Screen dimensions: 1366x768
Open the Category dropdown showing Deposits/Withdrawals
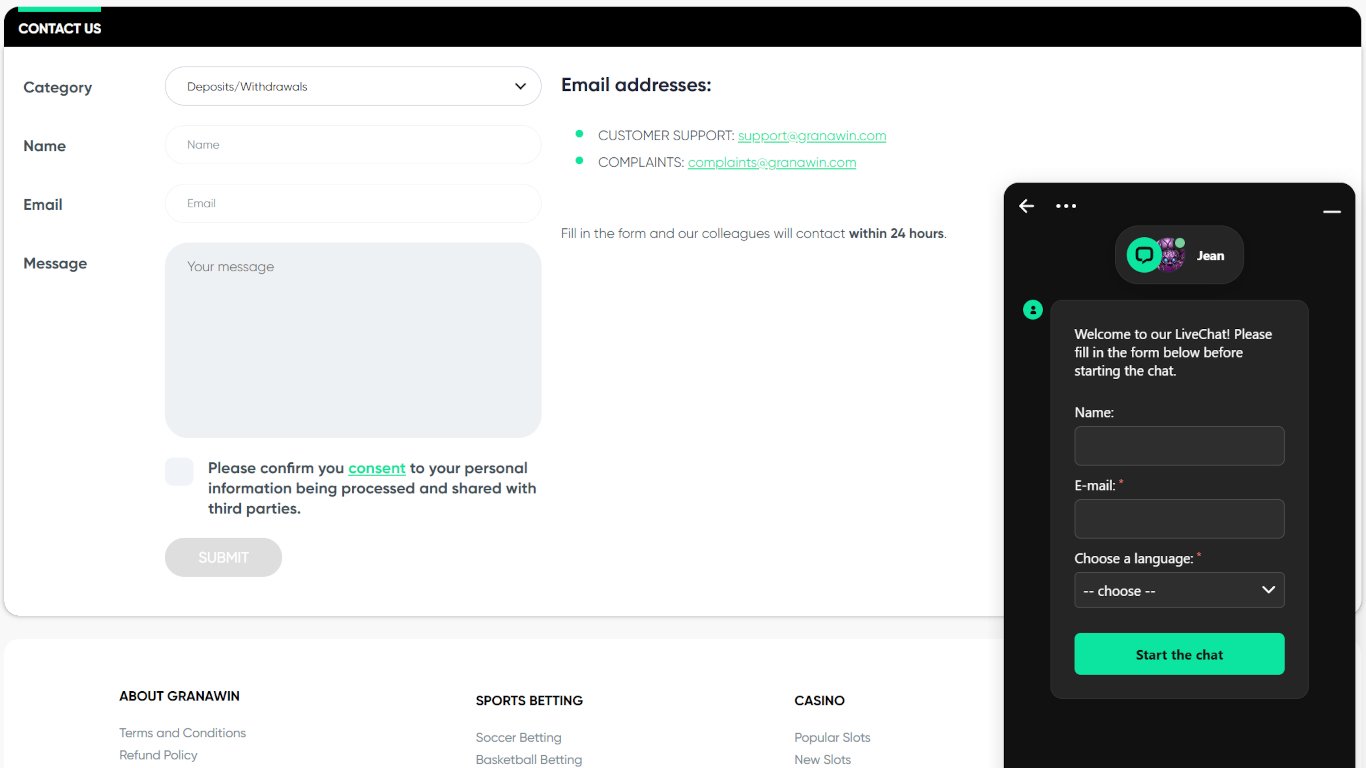pyautogui.click(x=353, y=86)
